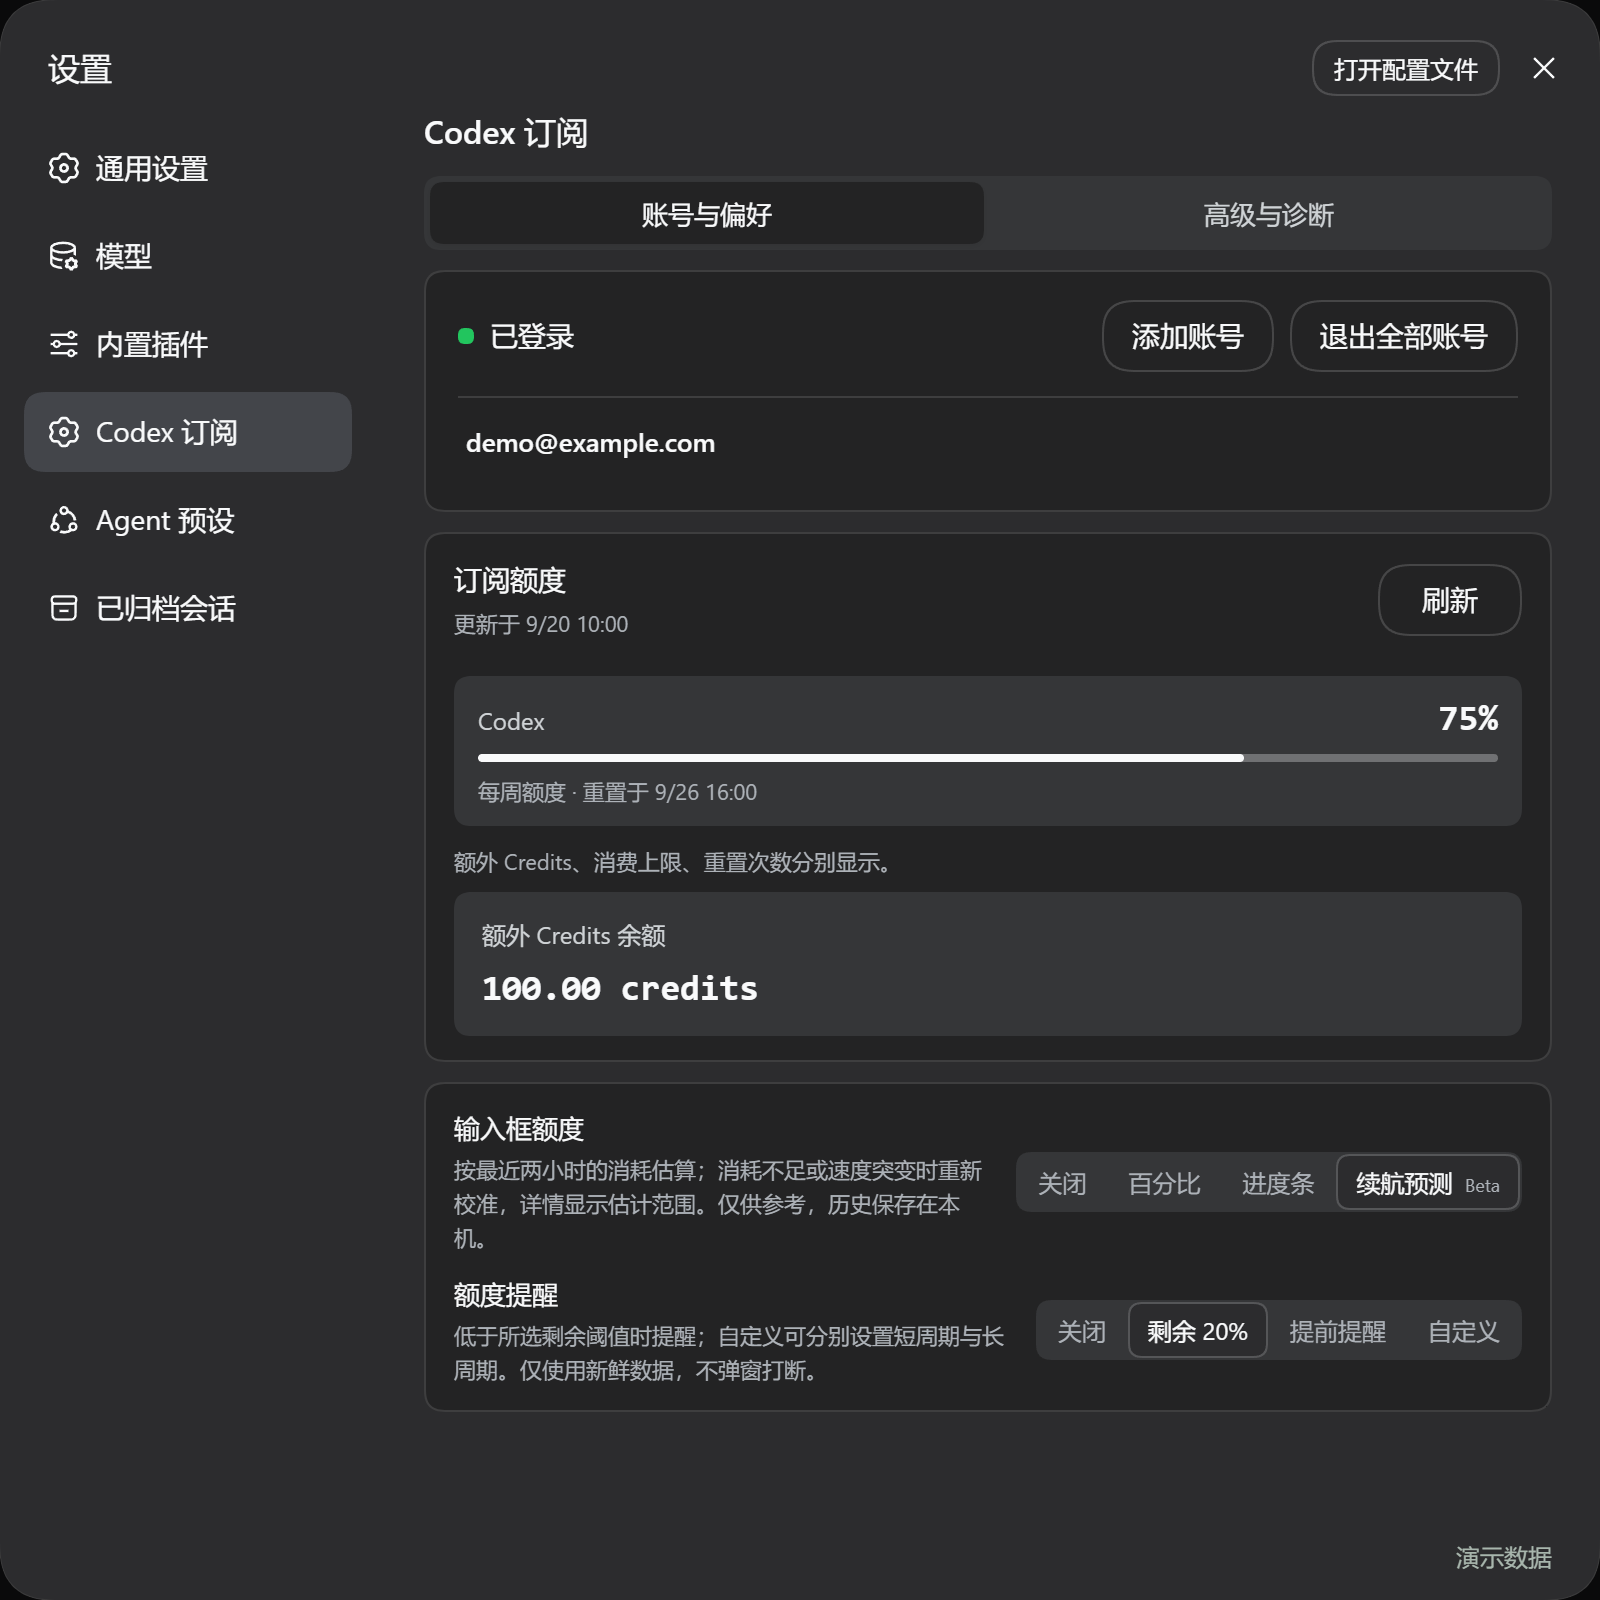Viewport: 1600px width, 1600px height.
Task: Open the 模型 settings section
Action: (188, 256)
